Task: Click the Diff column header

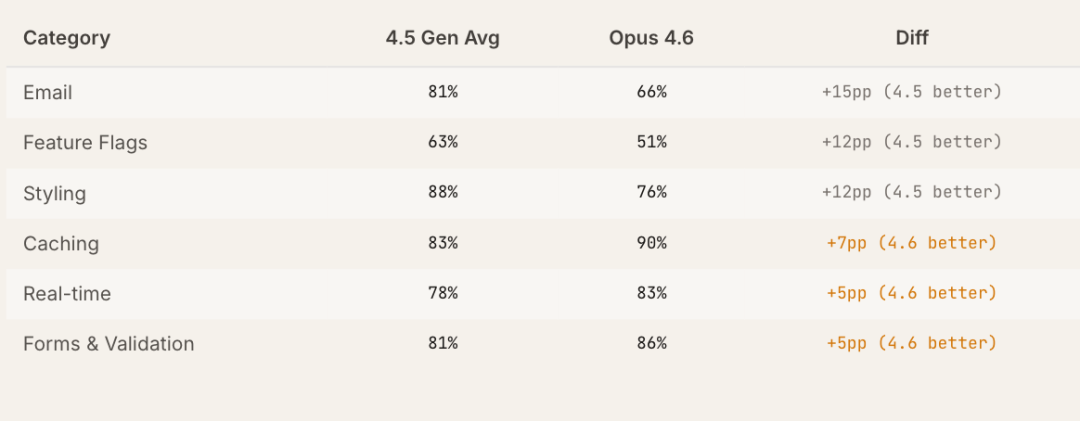Action: (911, 39)
